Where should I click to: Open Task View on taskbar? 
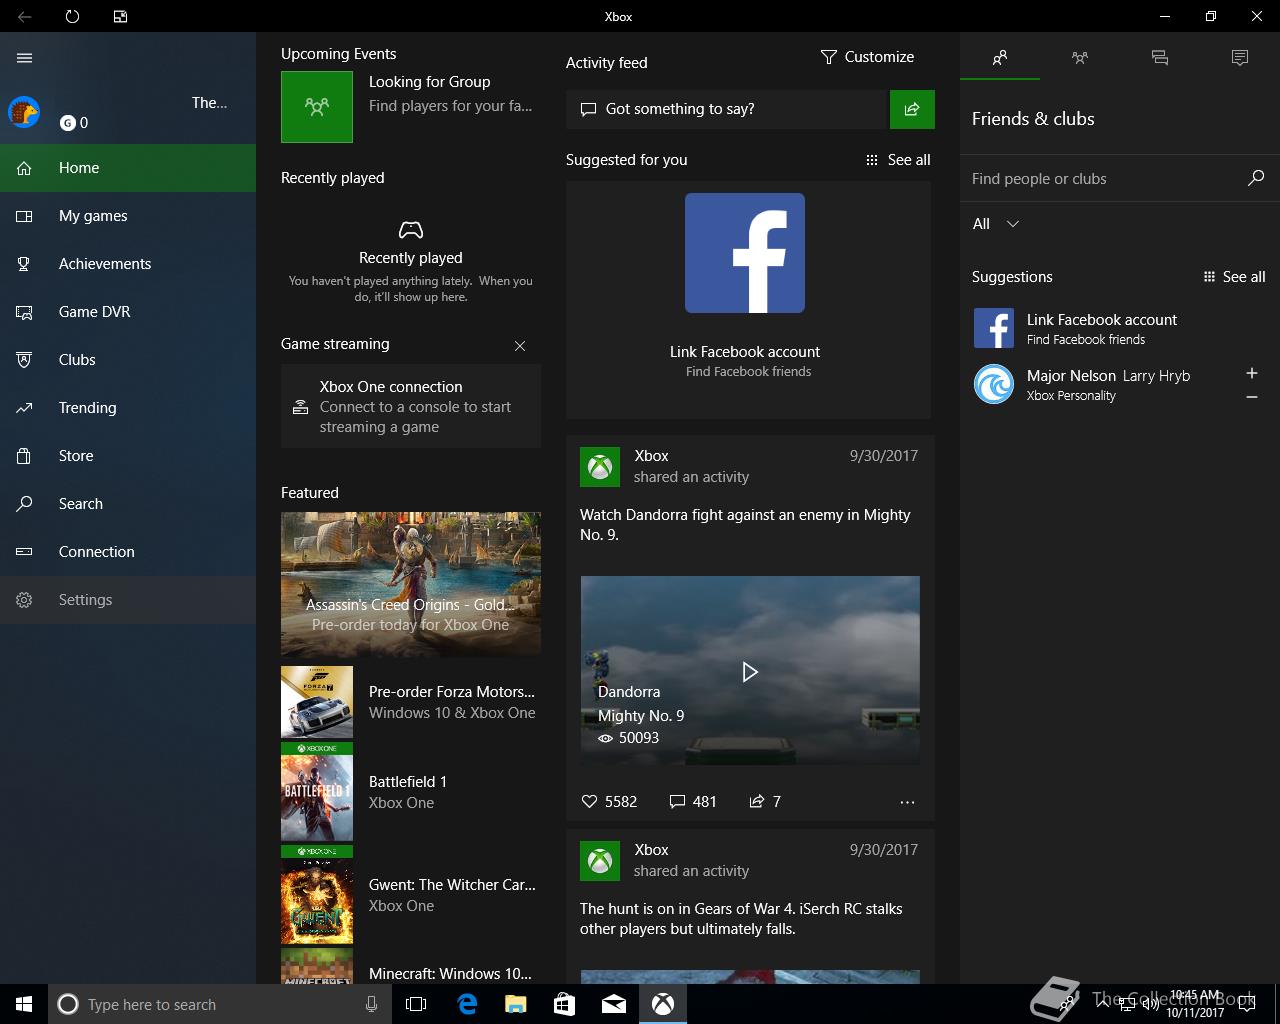point(416,1004)
